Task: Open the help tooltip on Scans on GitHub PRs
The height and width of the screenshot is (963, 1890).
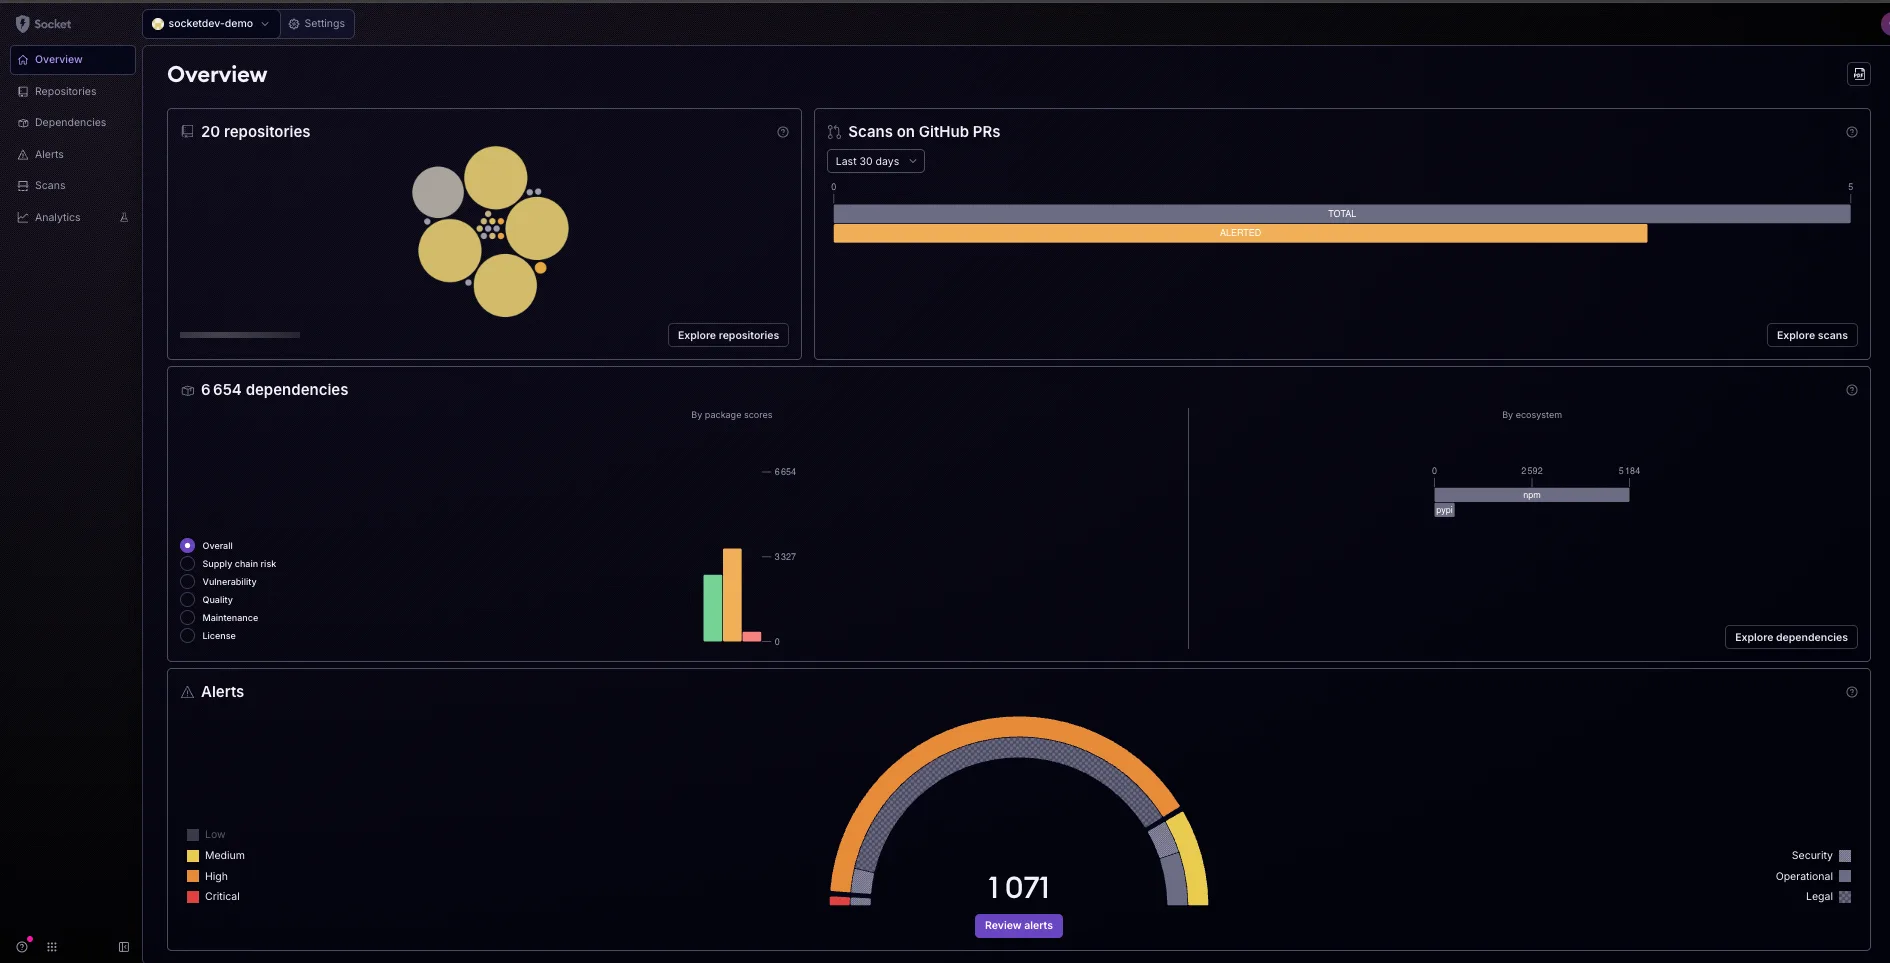Action: (x=1851, y=131)
